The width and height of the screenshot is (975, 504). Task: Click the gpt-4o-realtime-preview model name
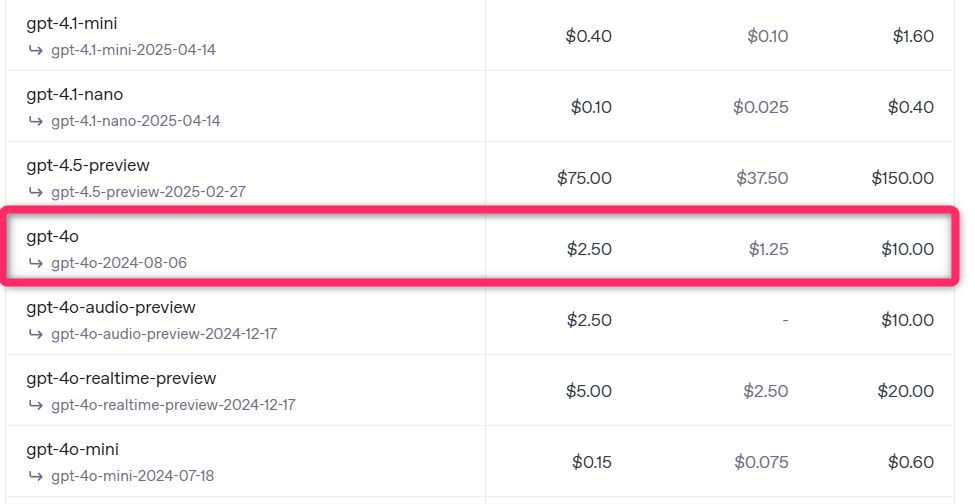pos(121,378)
